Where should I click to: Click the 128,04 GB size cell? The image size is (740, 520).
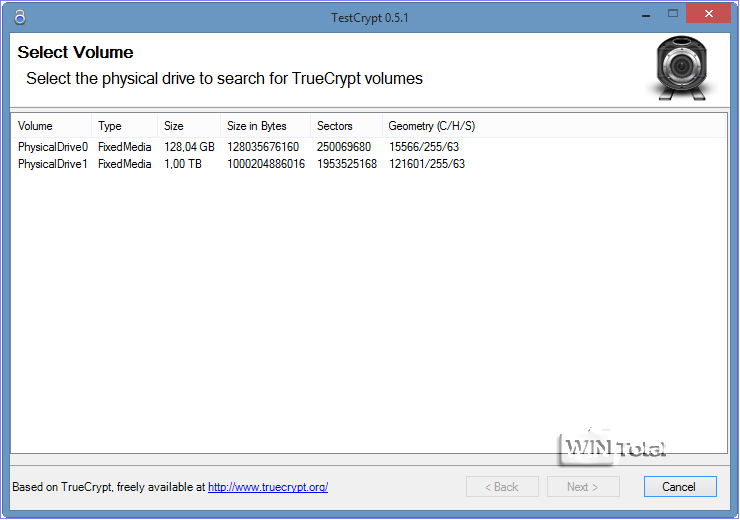tap(189, 147)
